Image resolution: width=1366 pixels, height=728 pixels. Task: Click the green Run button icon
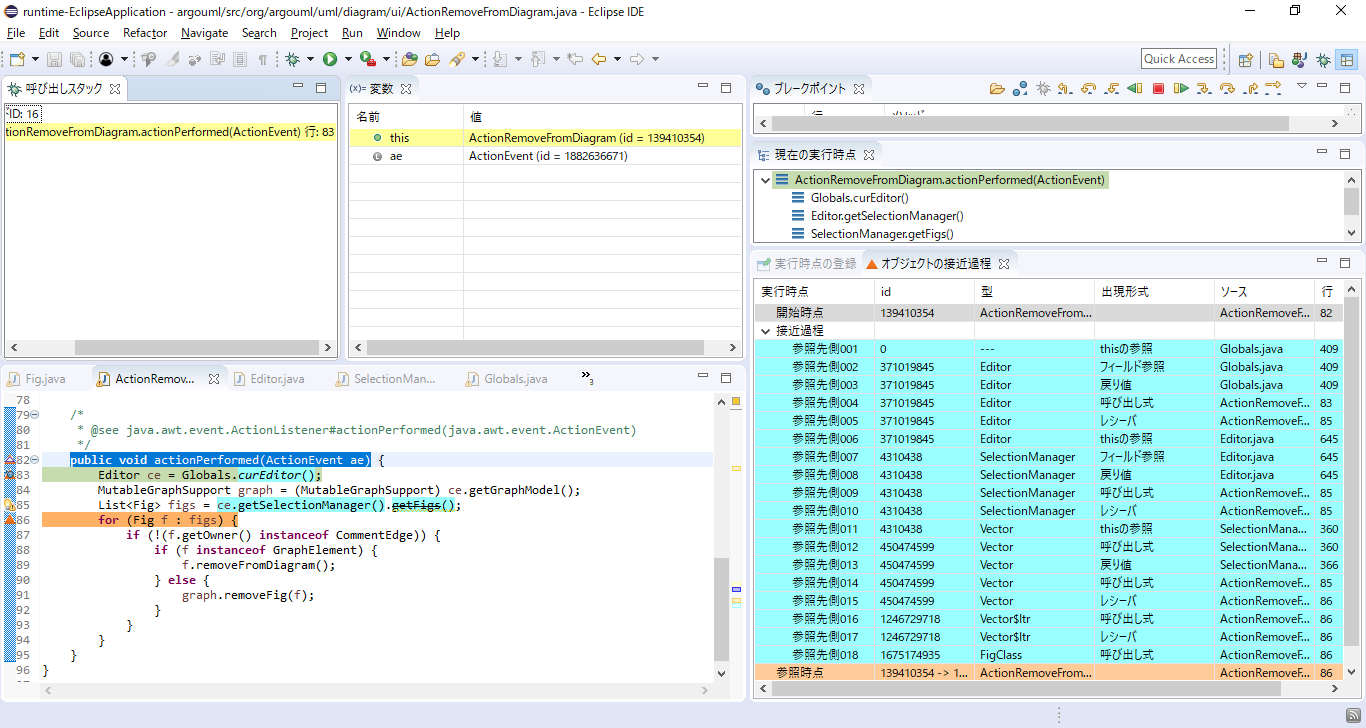pyautogui.click(x=329, y=60)
